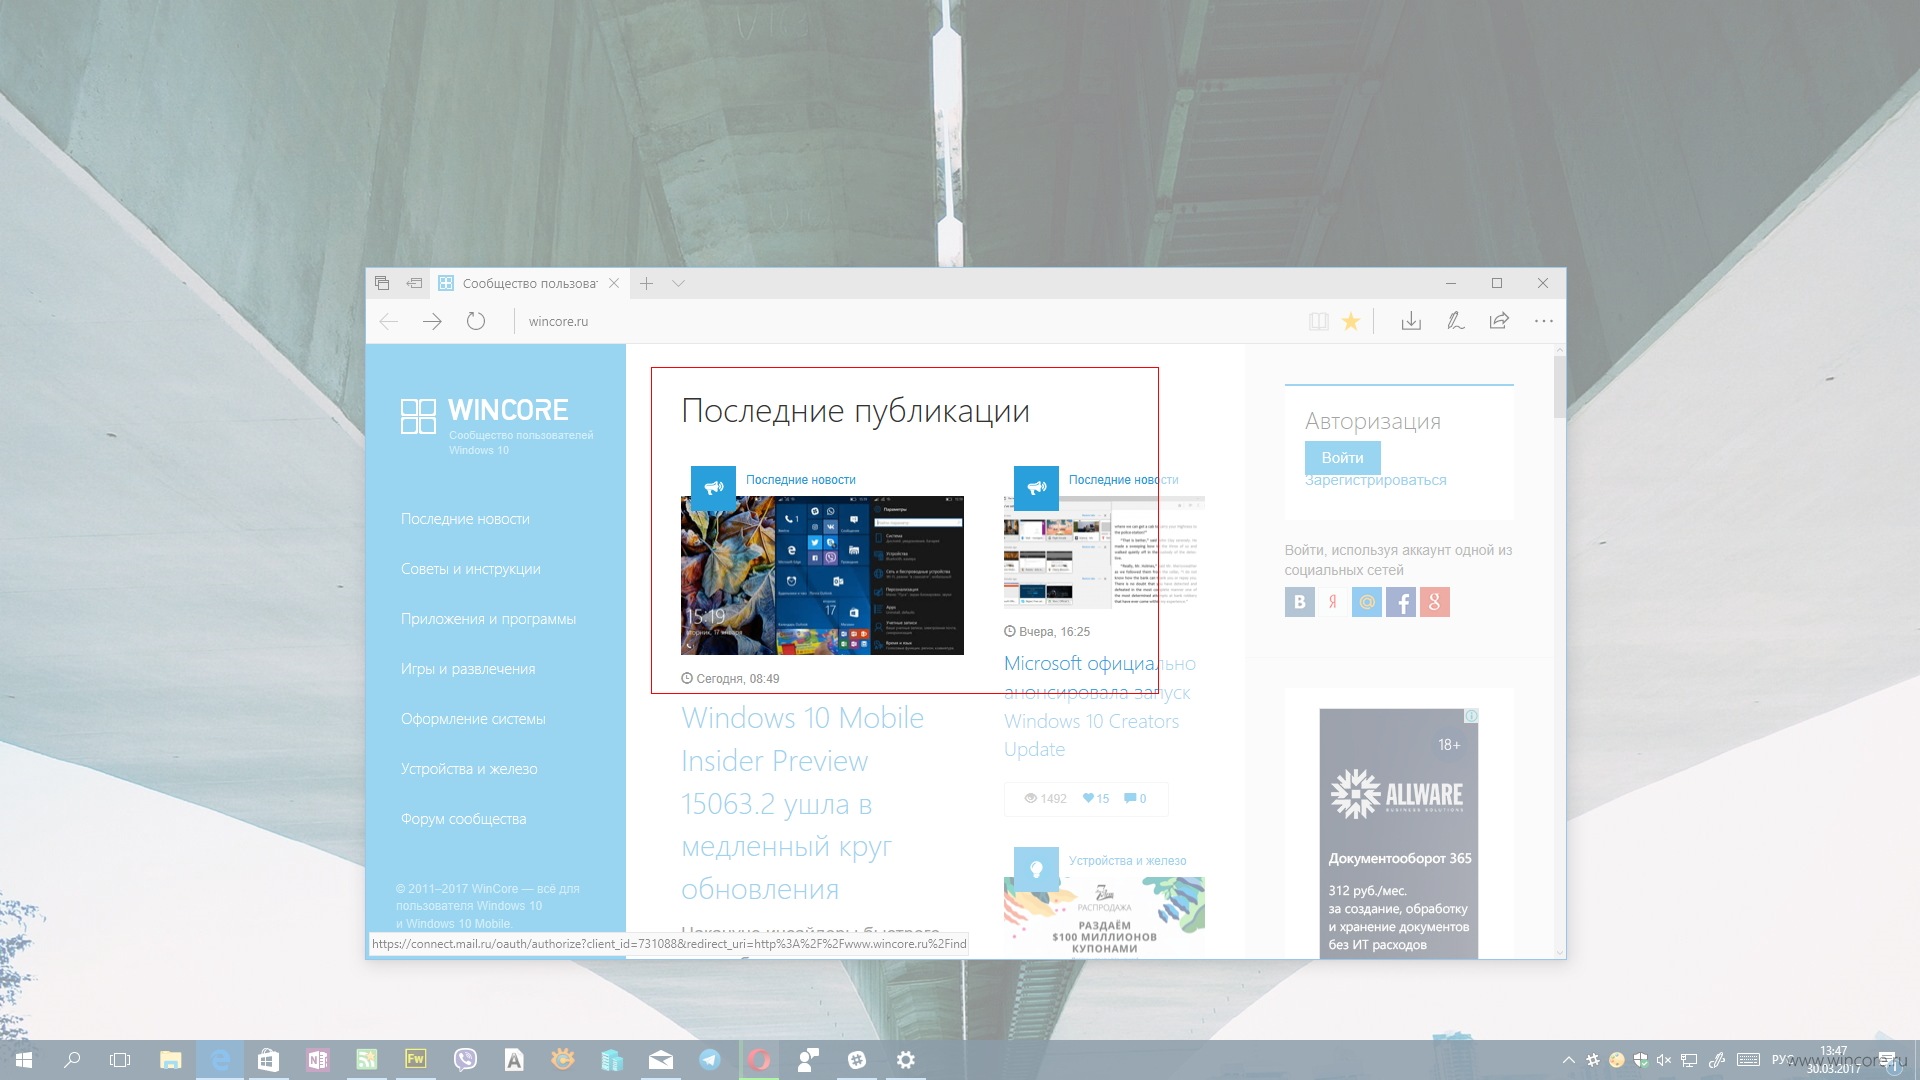Screen dimensions: 1920x1080
Task: Open the Windows Start menu
Action: click(x=23, y=1060)
